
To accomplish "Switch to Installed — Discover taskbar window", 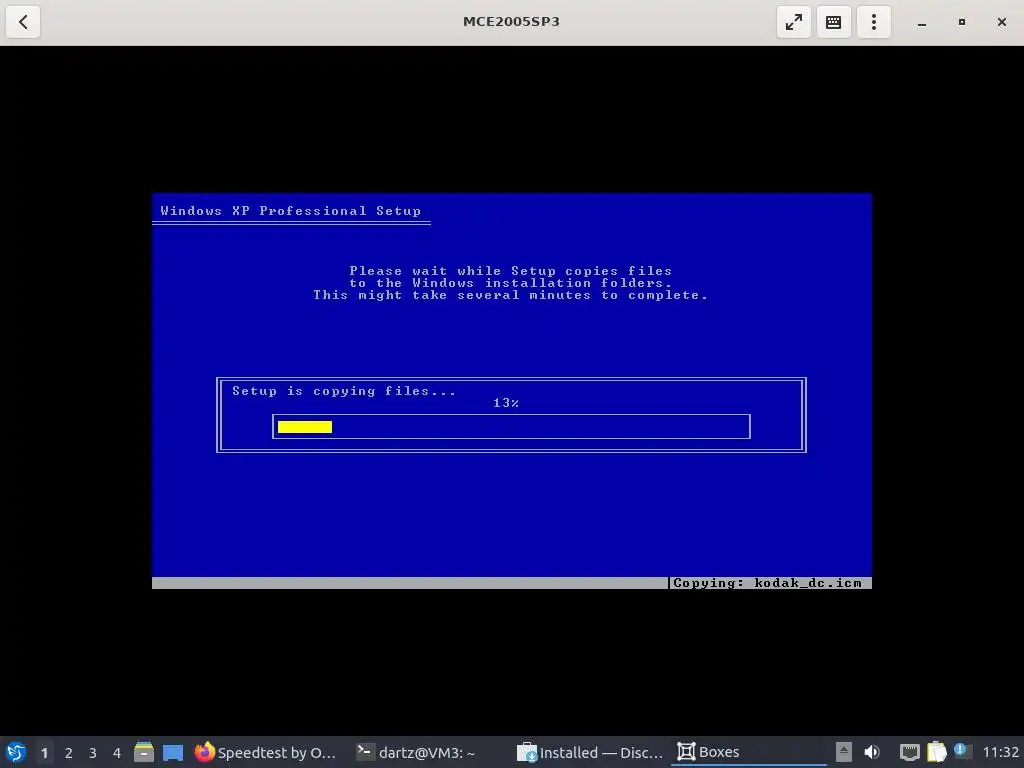I will click(590, 752).
